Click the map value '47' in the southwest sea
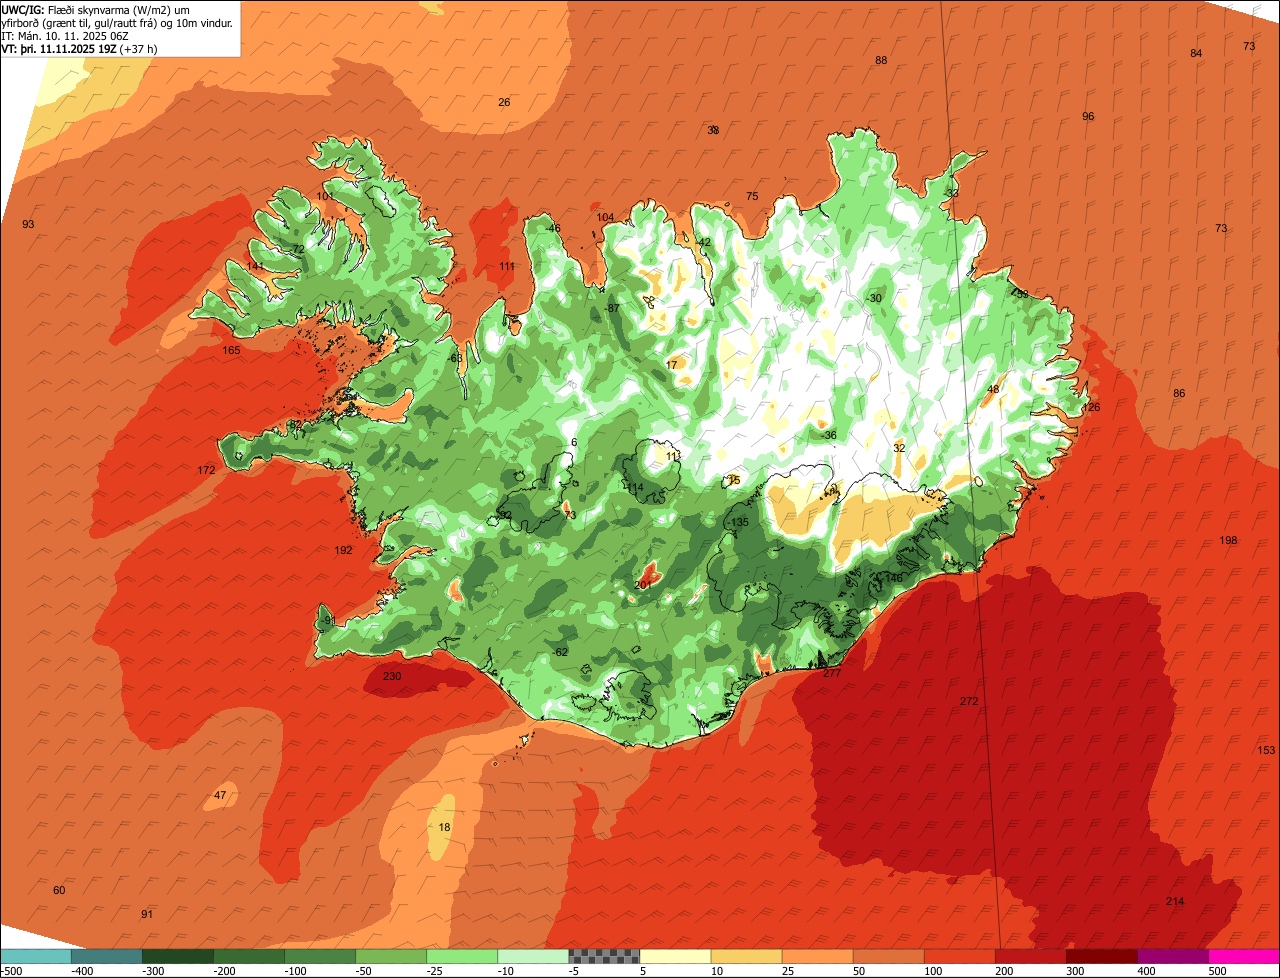Viewport: 1280px width, 978px height. tap(220, 795)
